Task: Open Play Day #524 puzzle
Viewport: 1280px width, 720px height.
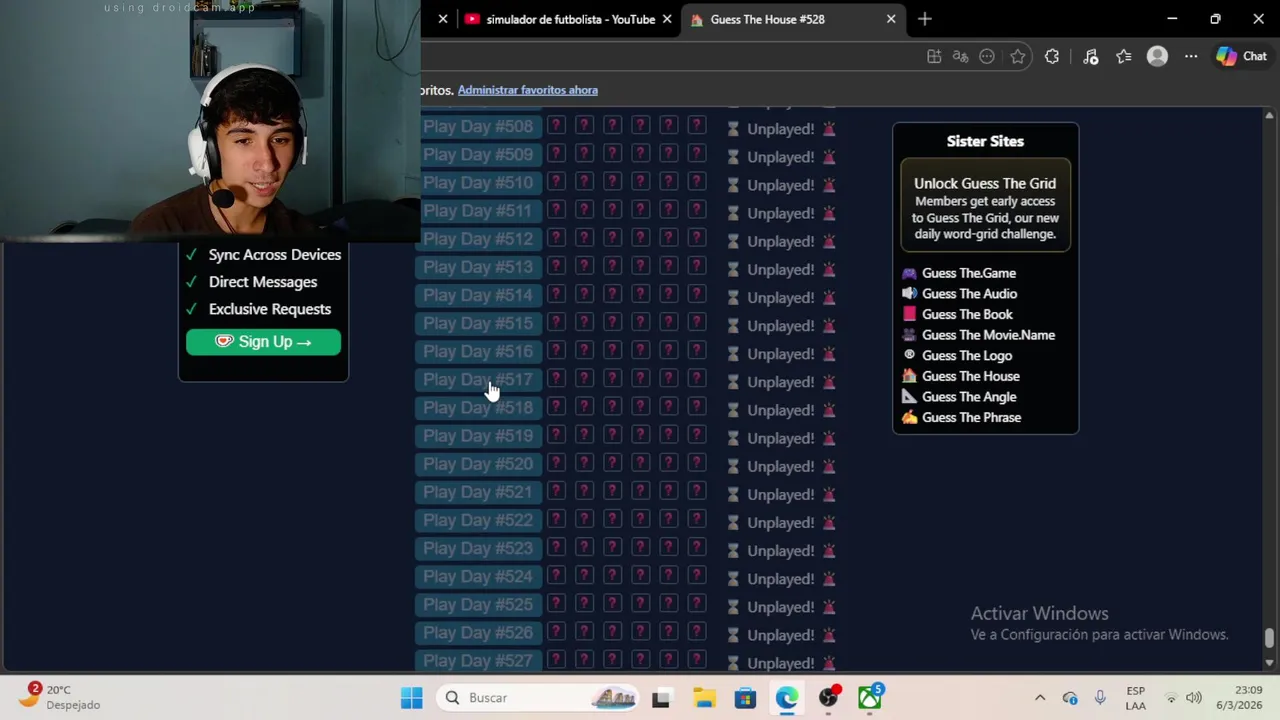Action: (479, 576)
